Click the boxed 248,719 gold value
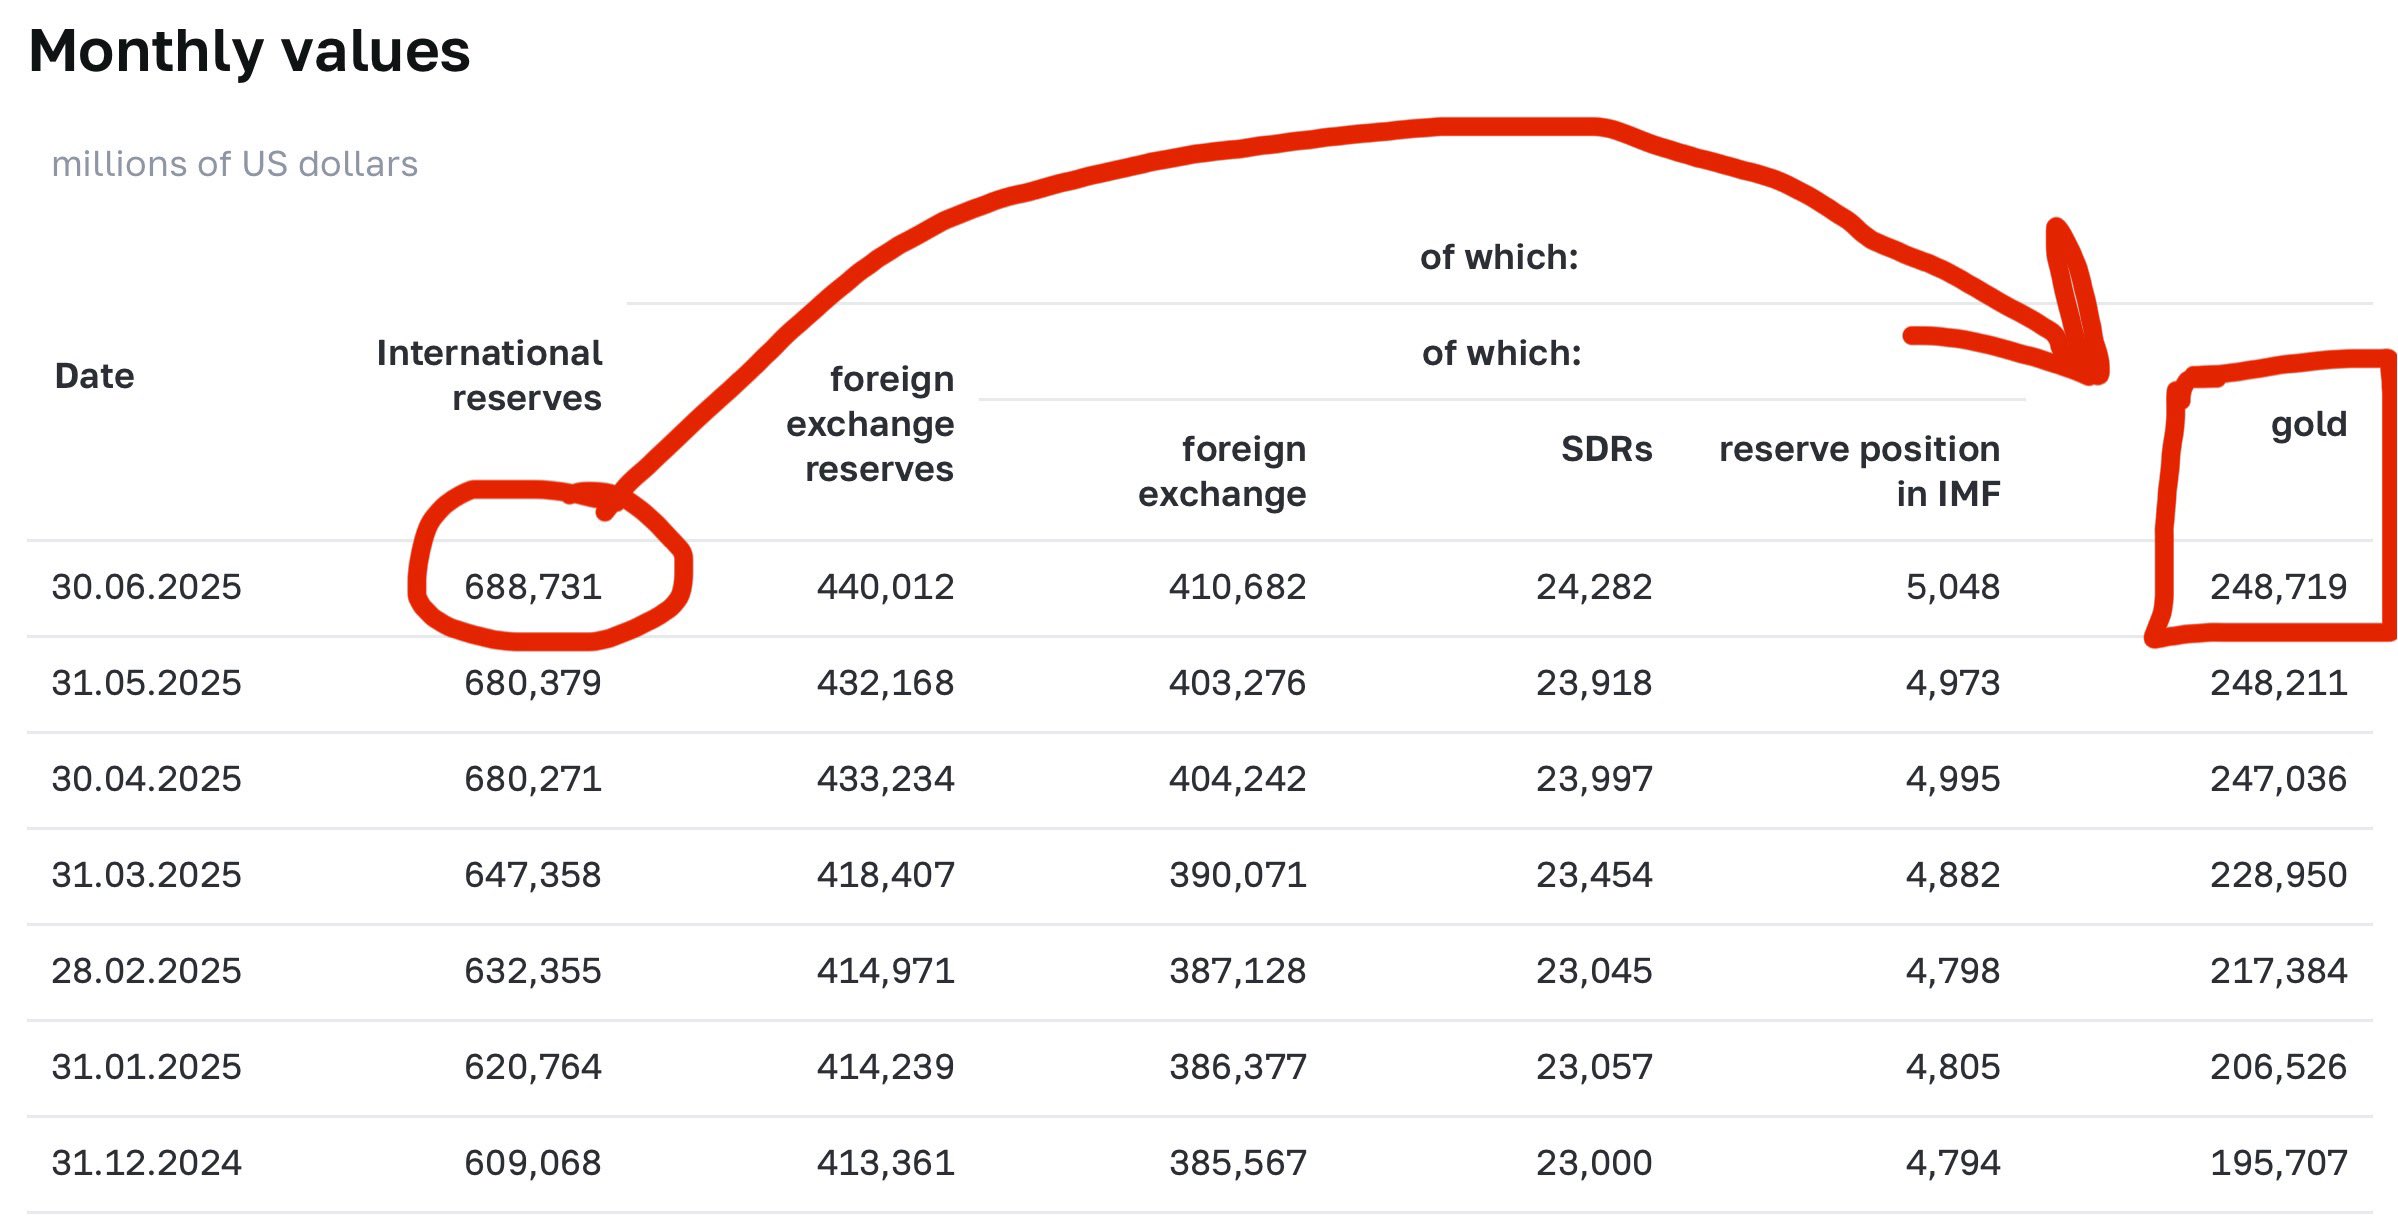The height and width of the screenshot is (1221, 2398). [2278, 587]
